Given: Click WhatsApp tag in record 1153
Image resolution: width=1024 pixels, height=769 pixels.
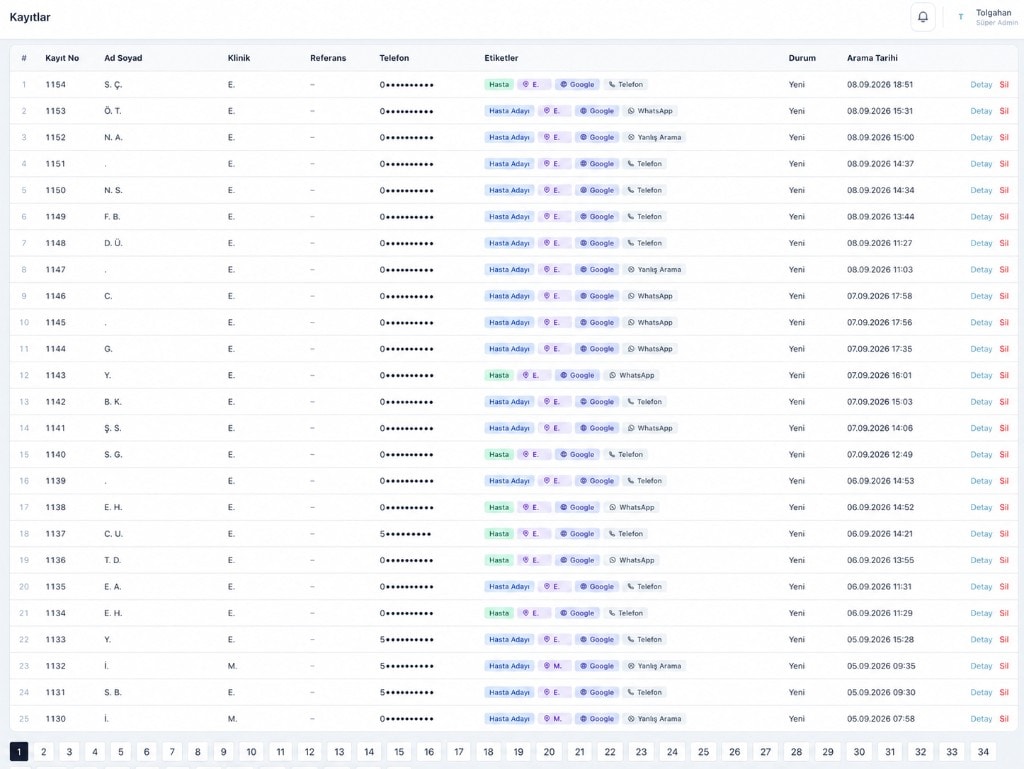Looking at the screenshot, I should [x=650, y=111].
